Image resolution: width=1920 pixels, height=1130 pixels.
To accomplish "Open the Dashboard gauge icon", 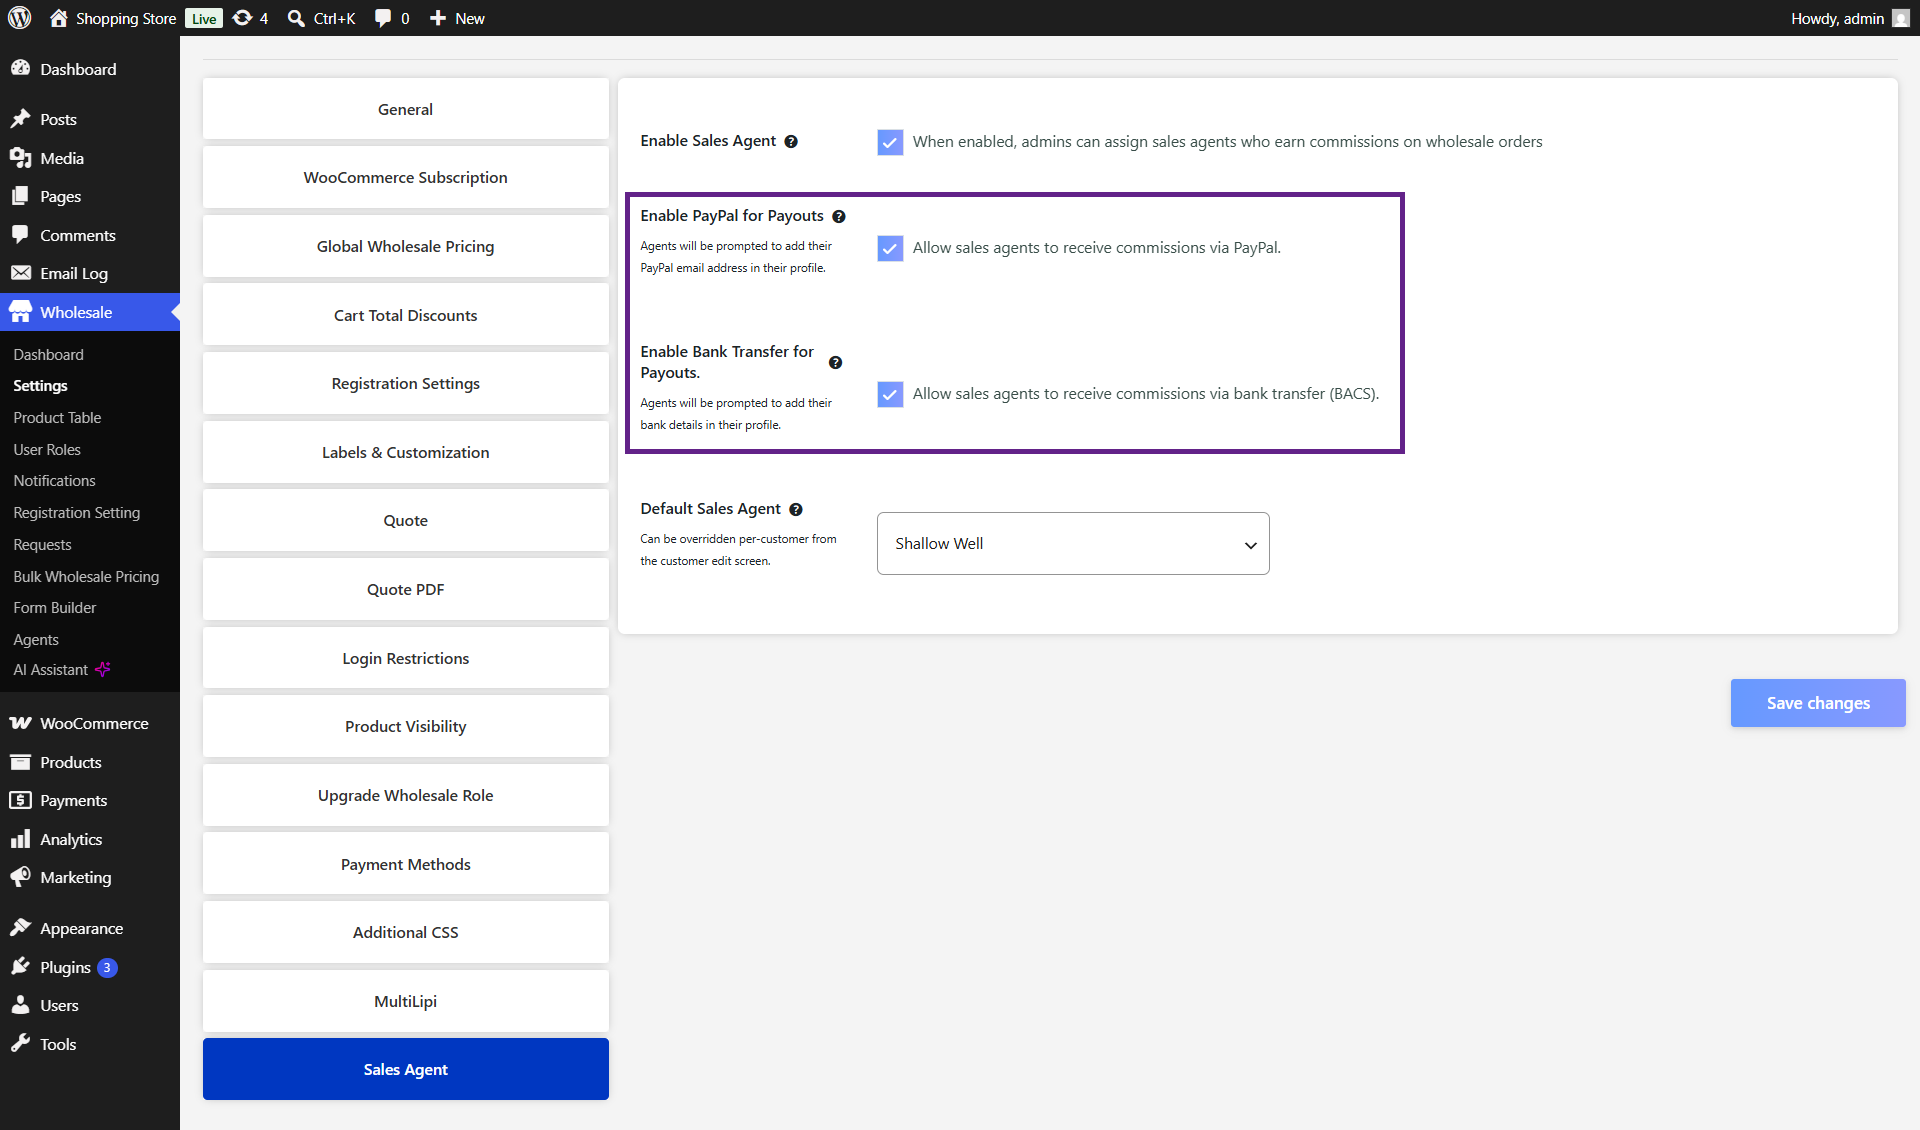I will click(20, 68).
